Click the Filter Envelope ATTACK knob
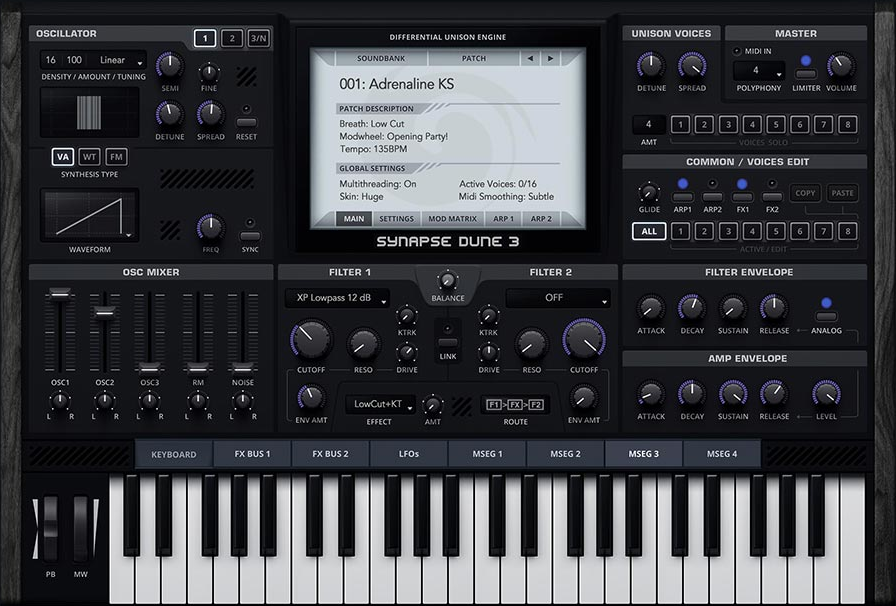The width and height of the screenshot is (896, 606). coord(651,309)
